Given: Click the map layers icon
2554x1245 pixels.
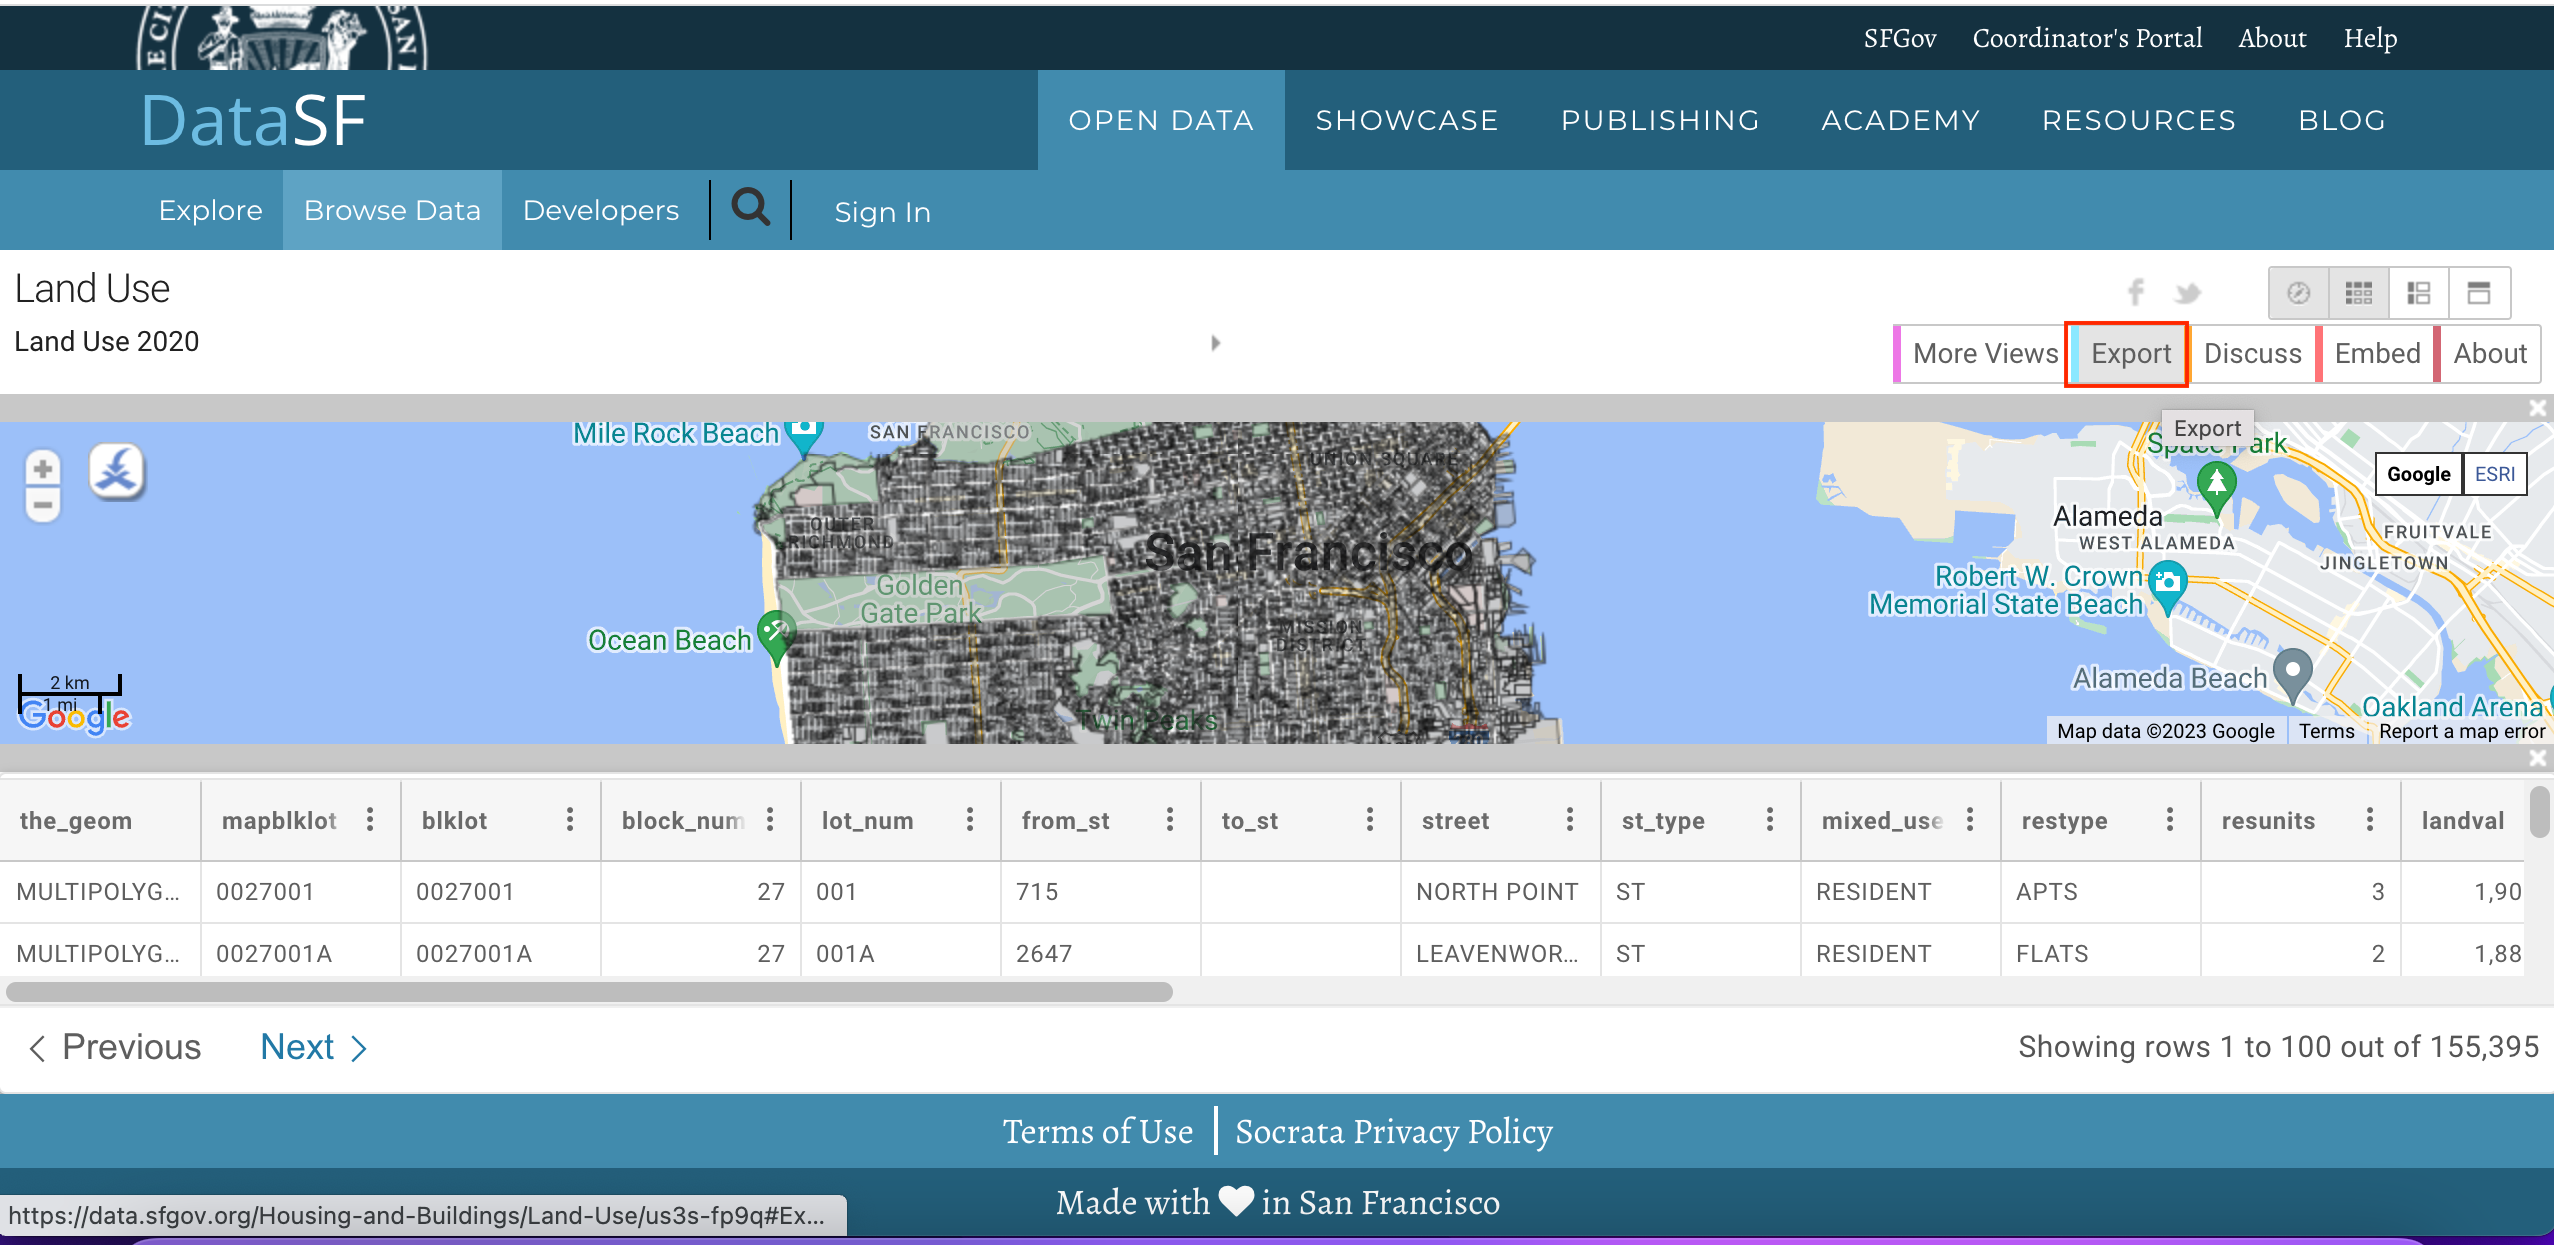Looking at the screenshot, I should coord(117,471).
